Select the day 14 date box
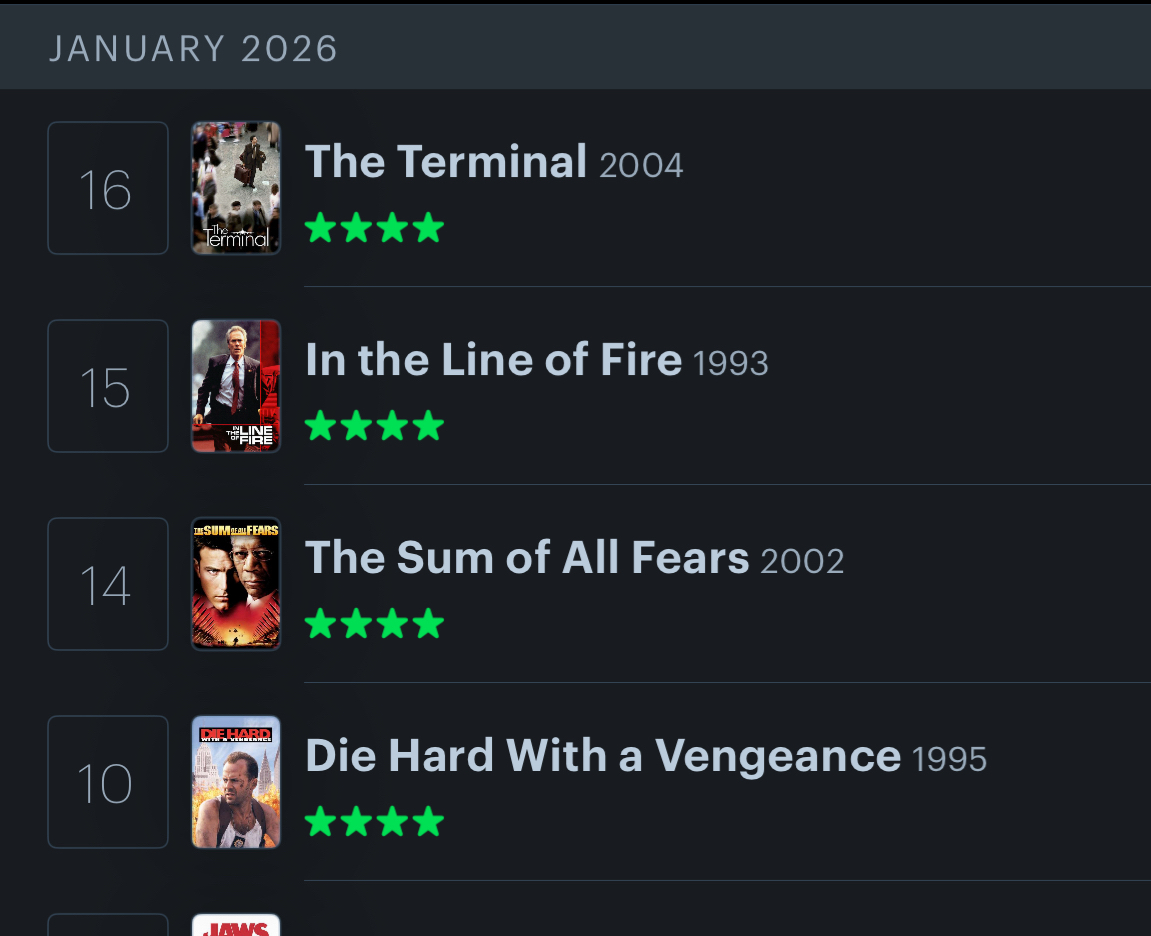 pos(108,584)
